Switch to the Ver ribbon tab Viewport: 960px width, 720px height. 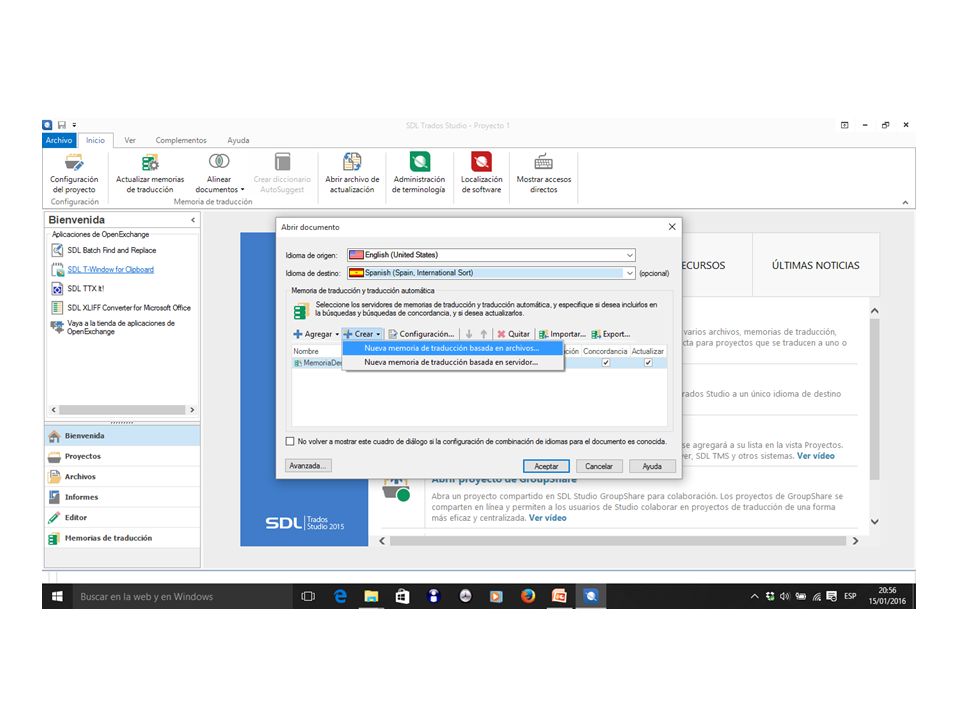[130, 140]
